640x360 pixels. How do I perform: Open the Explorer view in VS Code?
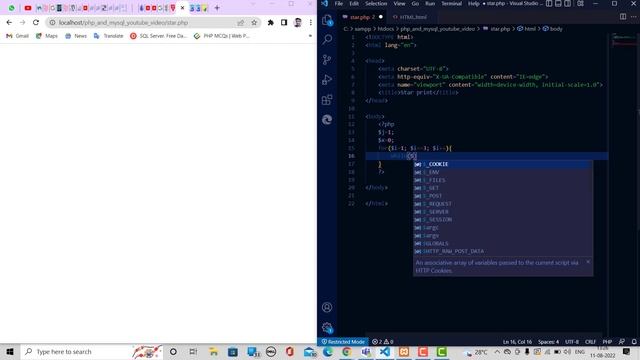pyautogui.click(x=327, y=20)
